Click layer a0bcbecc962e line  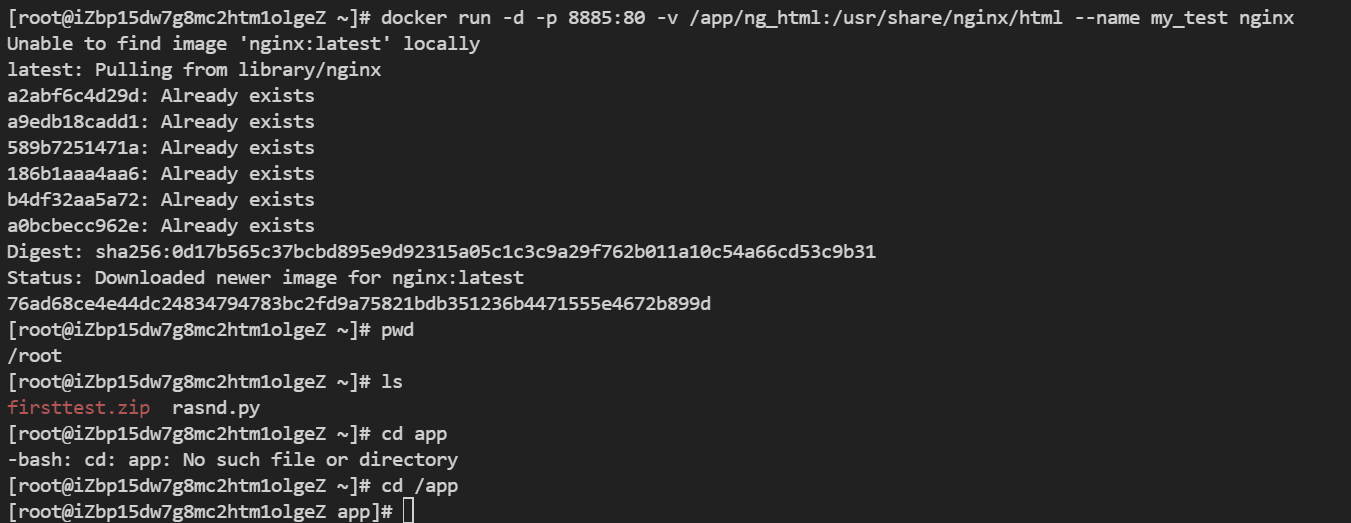tap(160, 225)
